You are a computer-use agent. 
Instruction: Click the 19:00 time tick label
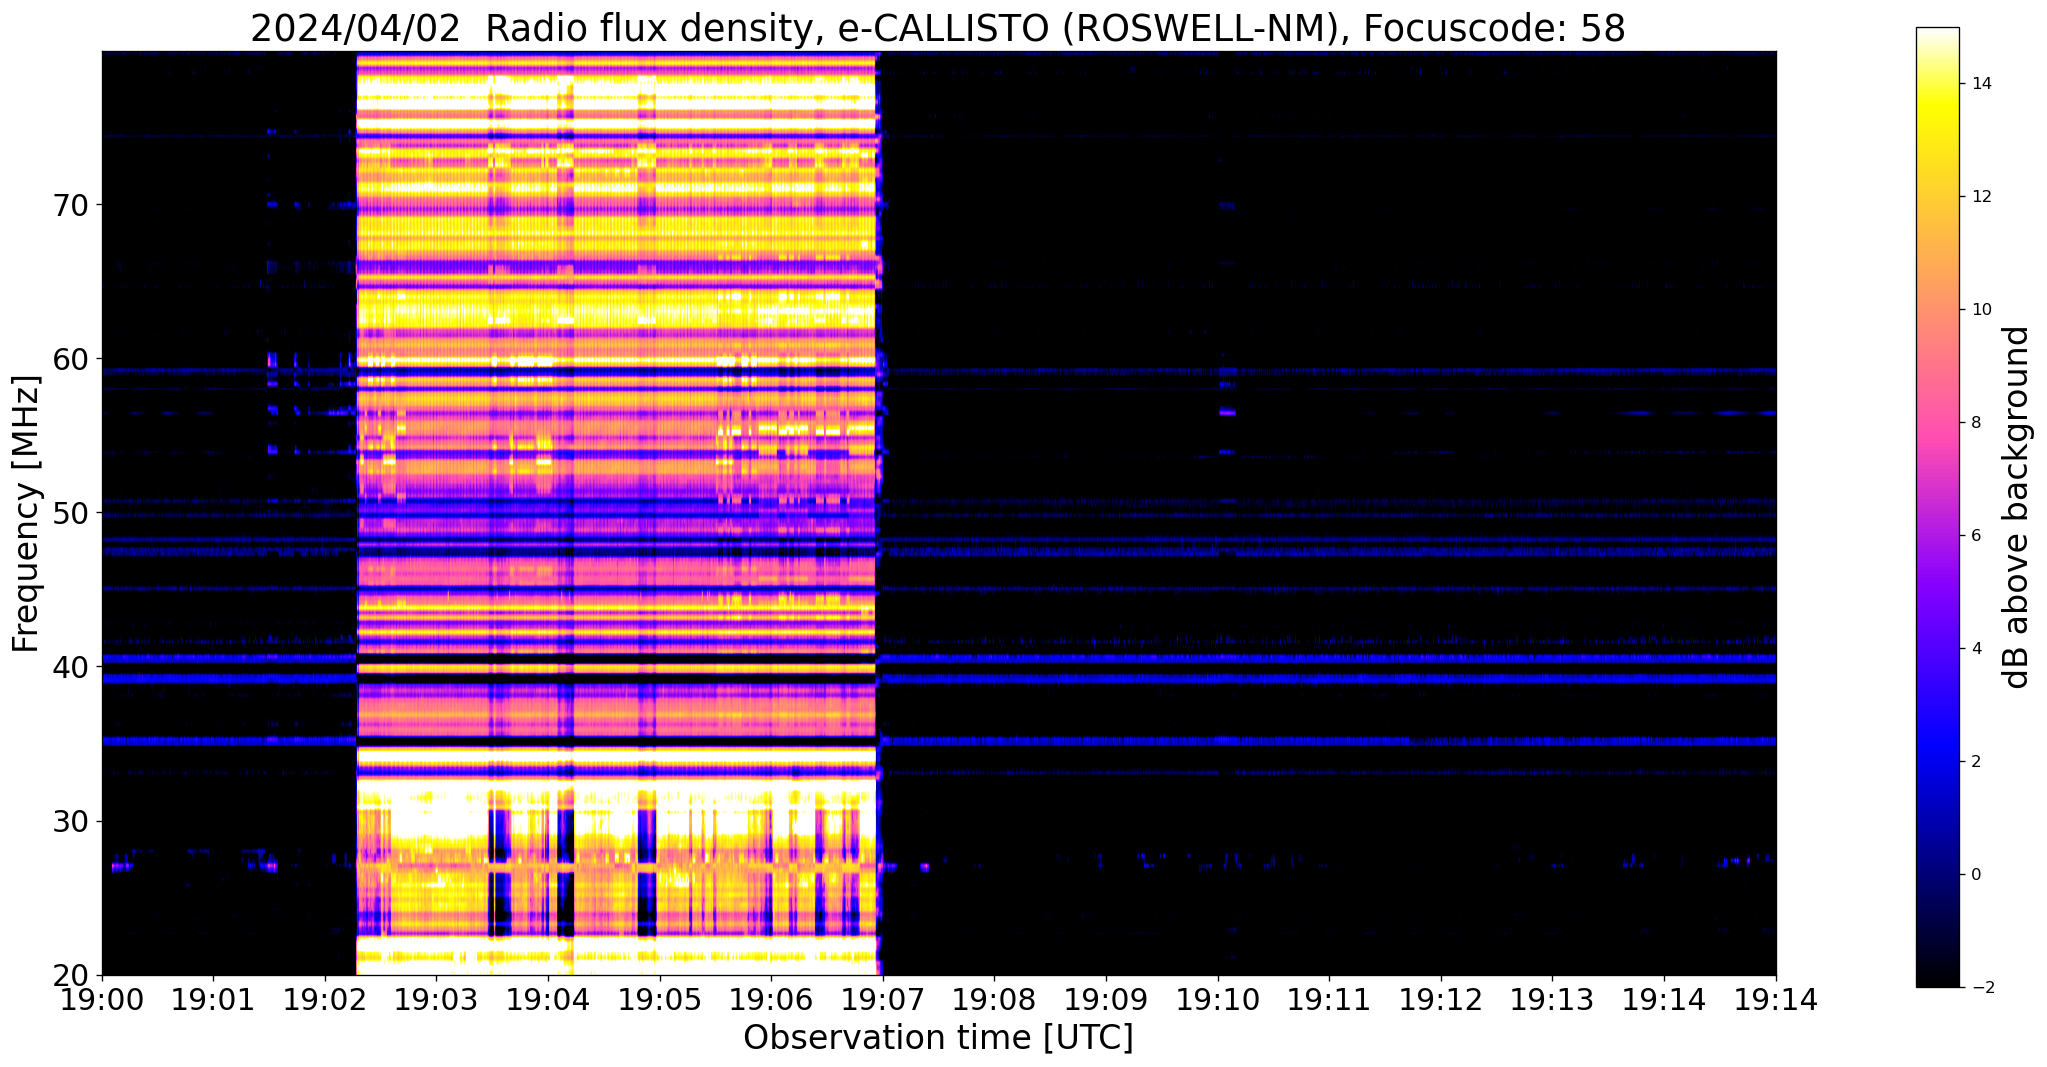103,998
